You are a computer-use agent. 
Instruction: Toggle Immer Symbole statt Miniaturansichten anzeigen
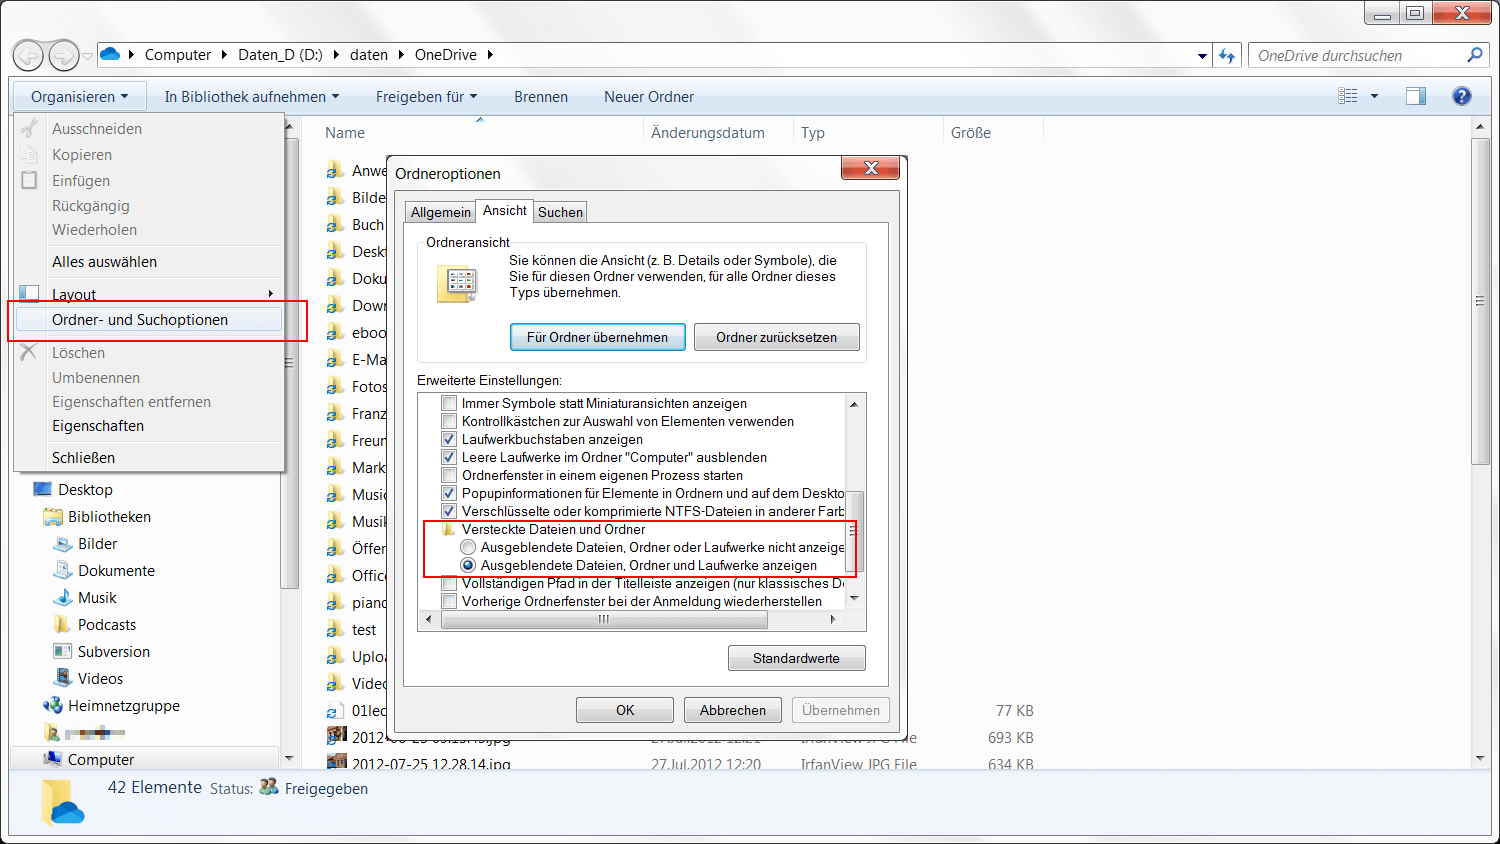449,403
